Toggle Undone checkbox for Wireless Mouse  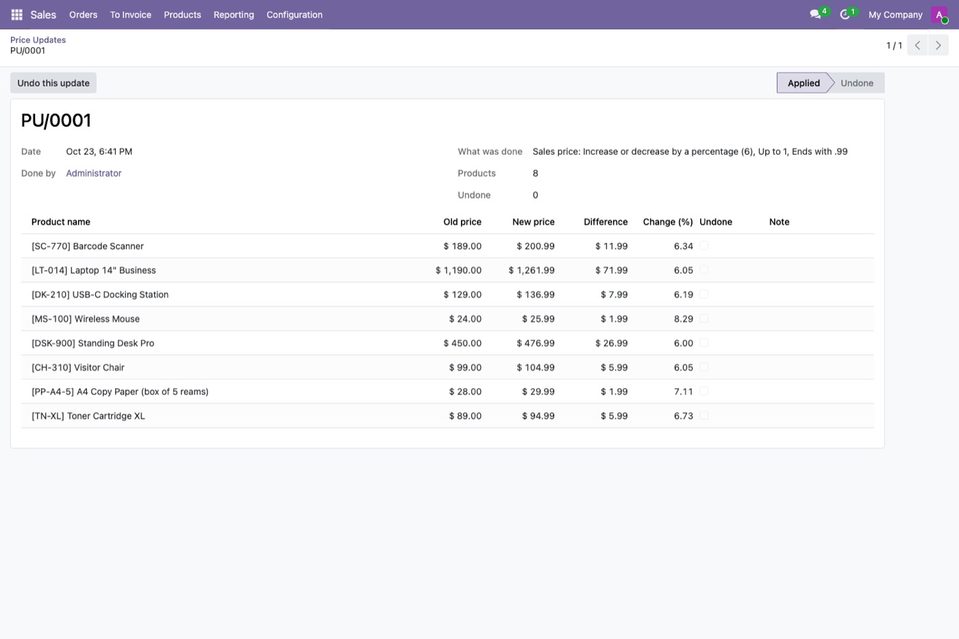[704, 319]
